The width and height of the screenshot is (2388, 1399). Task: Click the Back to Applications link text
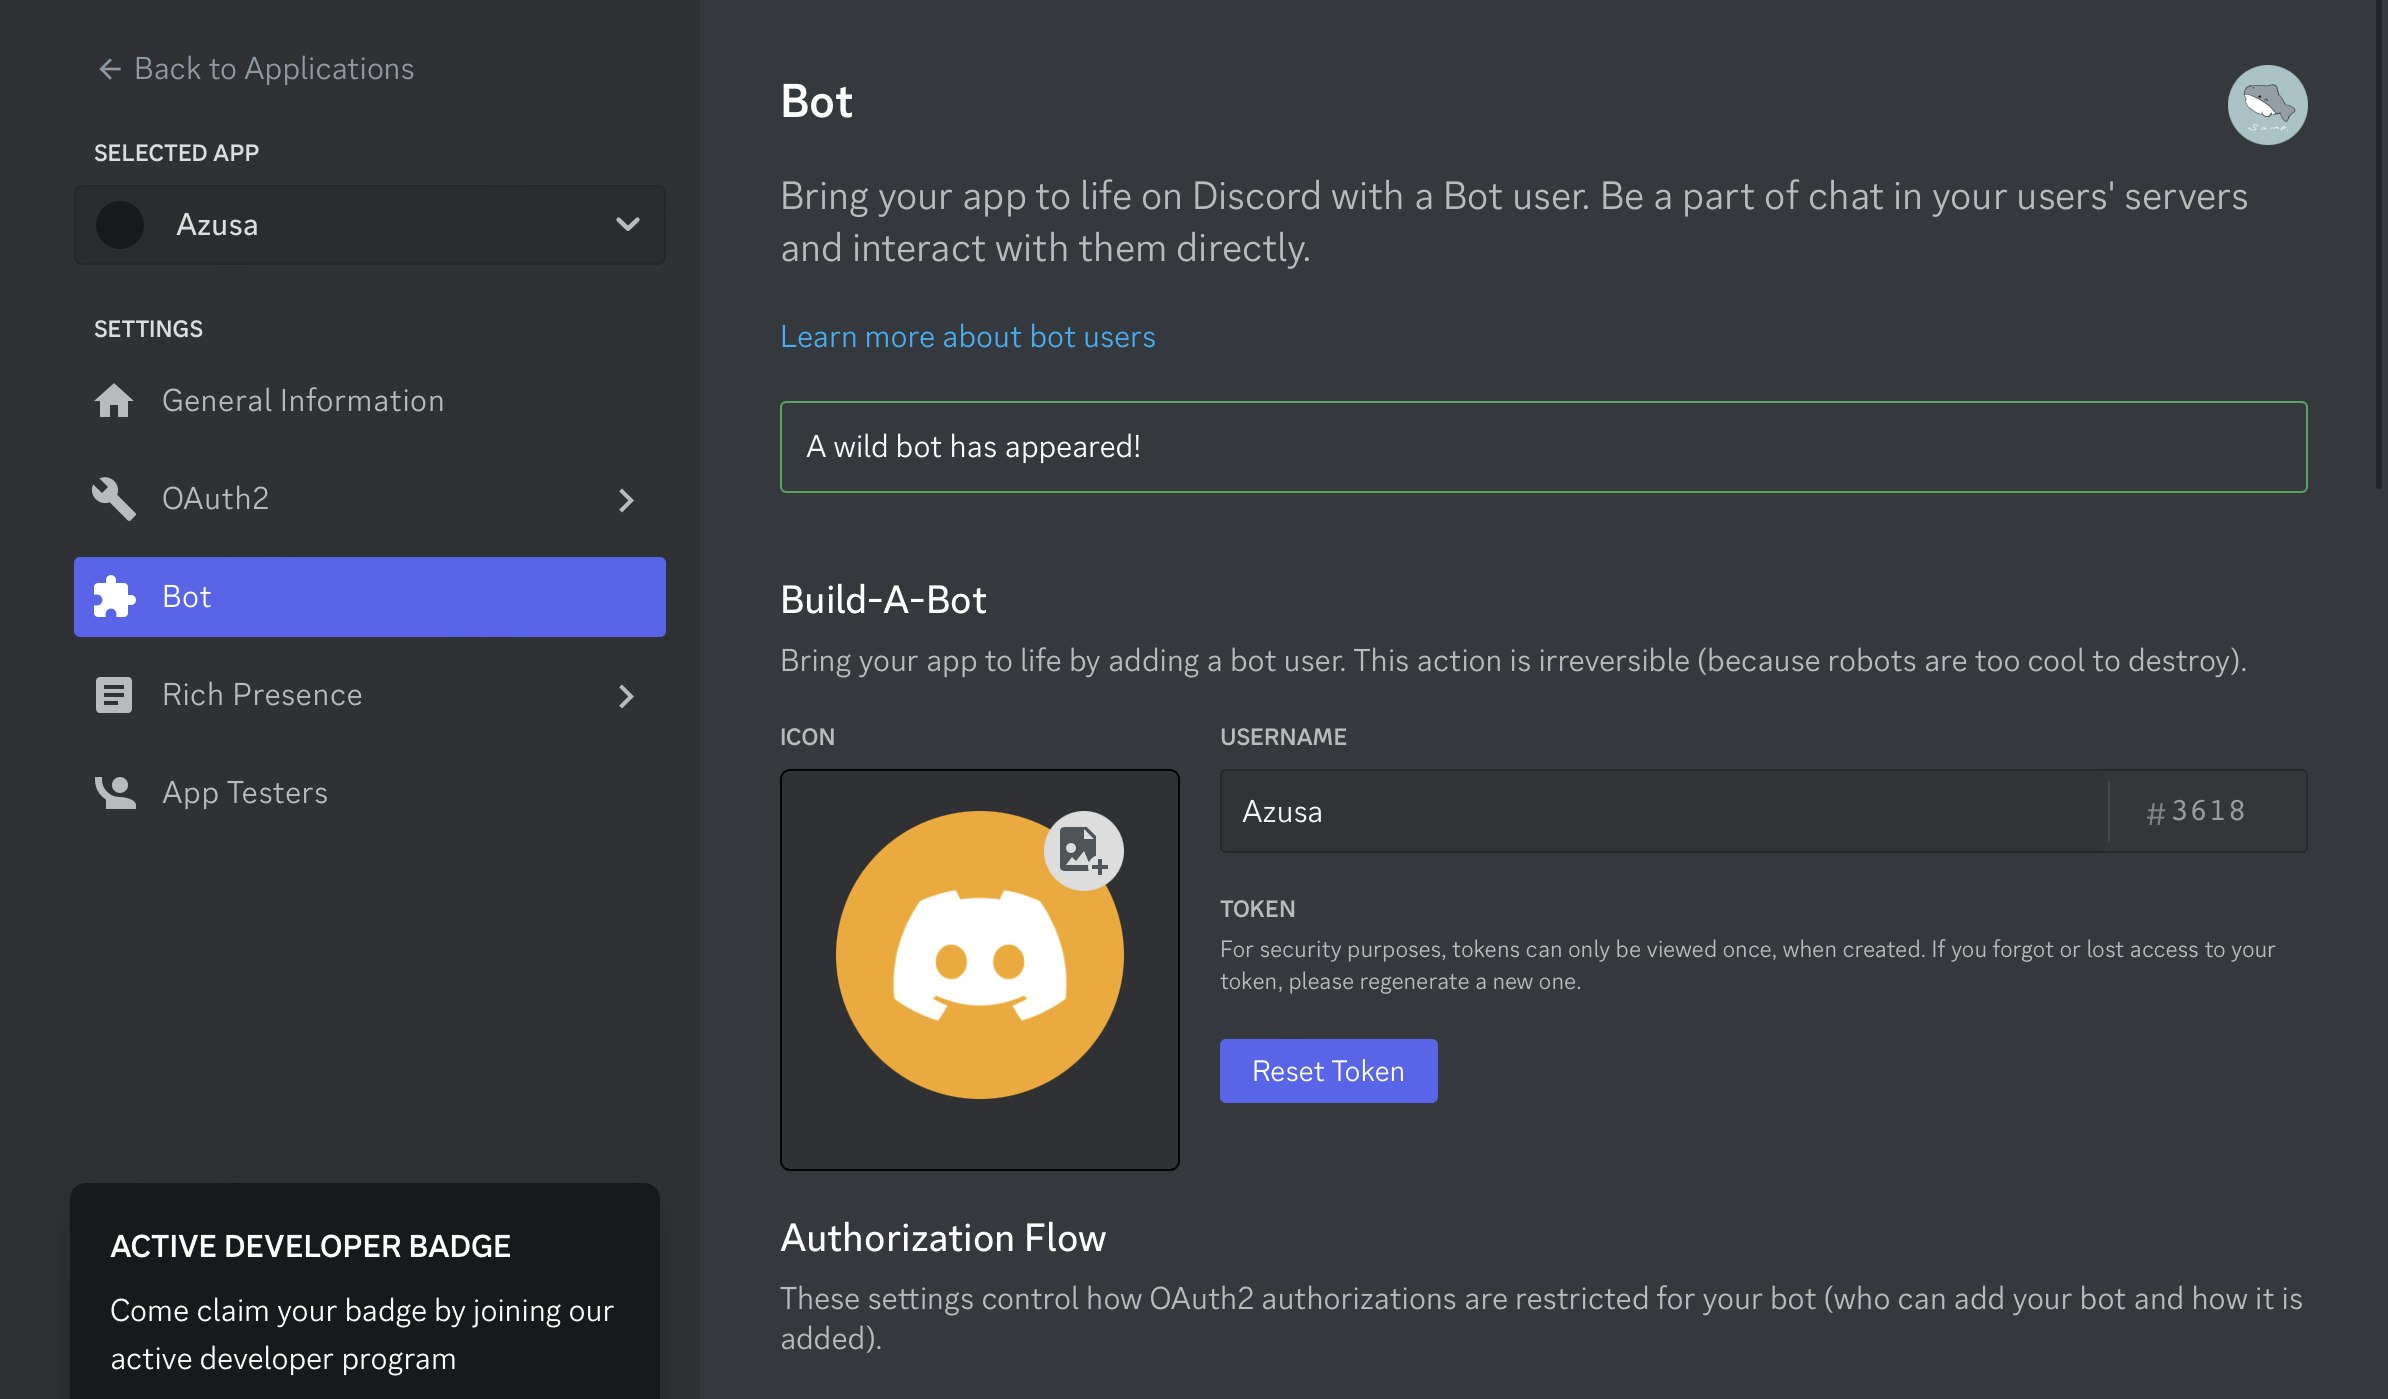click(x=274, y=69)
